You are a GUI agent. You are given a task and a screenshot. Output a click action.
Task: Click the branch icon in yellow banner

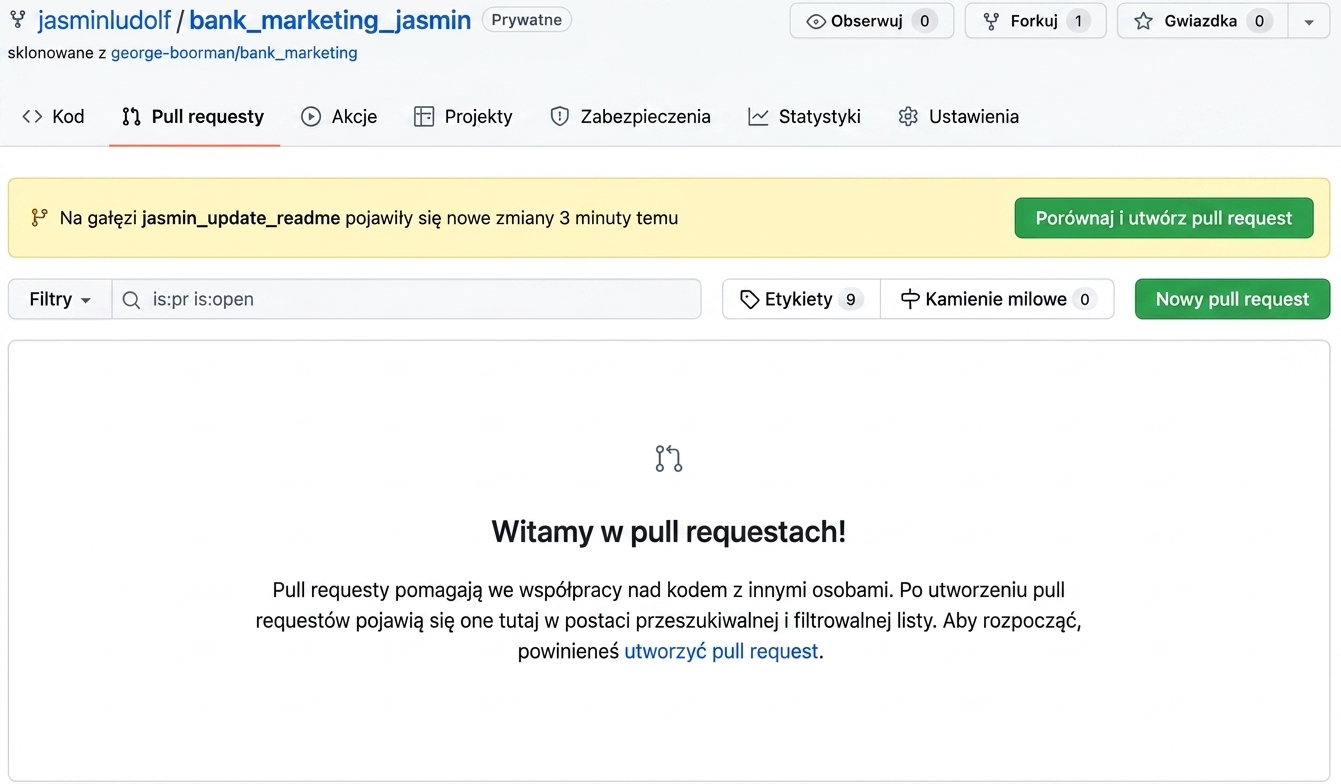pyautogui.click(x=39, y=217)
